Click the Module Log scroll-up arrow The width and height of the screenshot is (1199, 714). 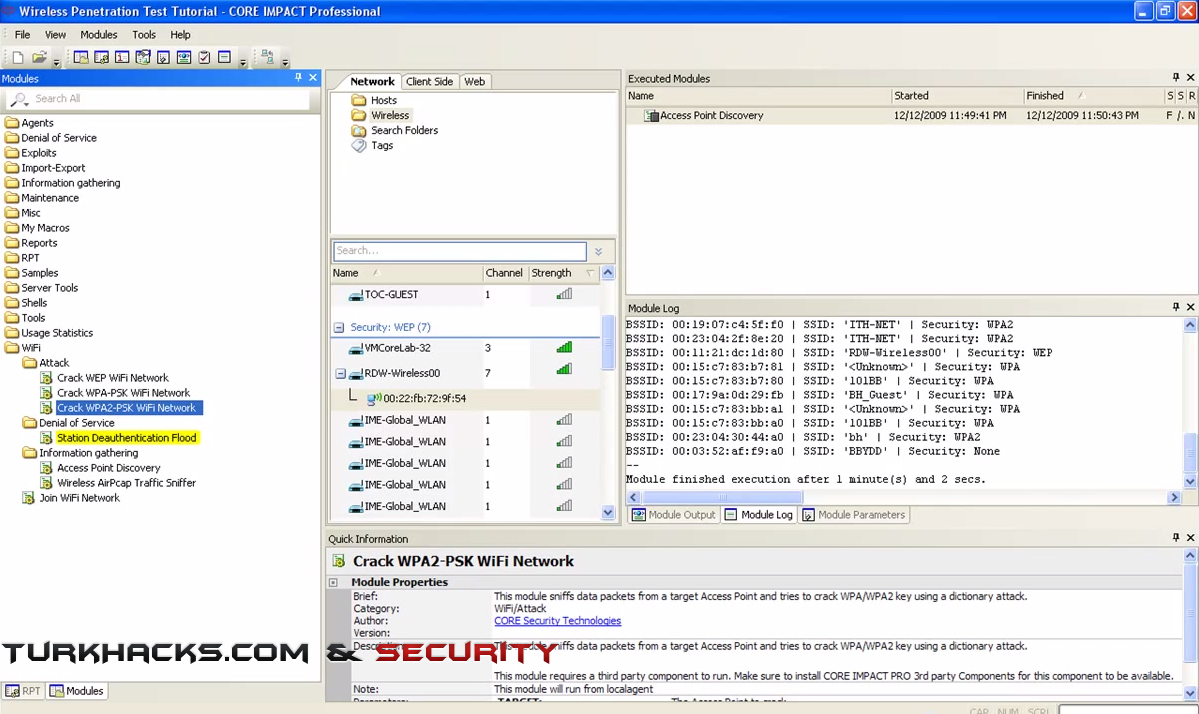(x=1190, y=325)
